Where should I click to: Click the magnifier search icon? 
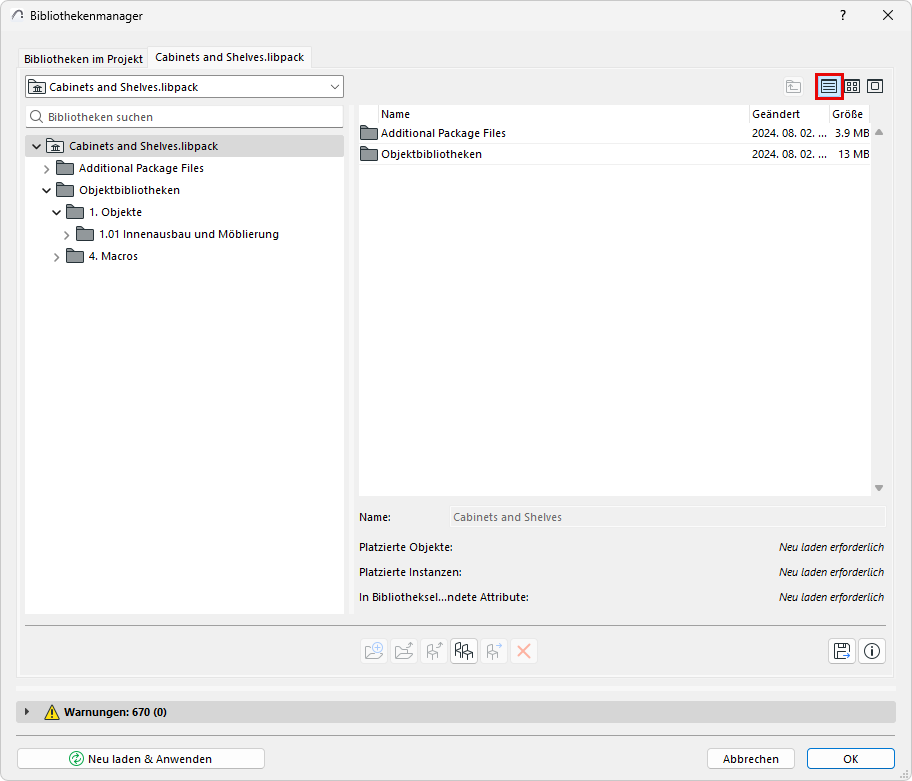point(36,117)
